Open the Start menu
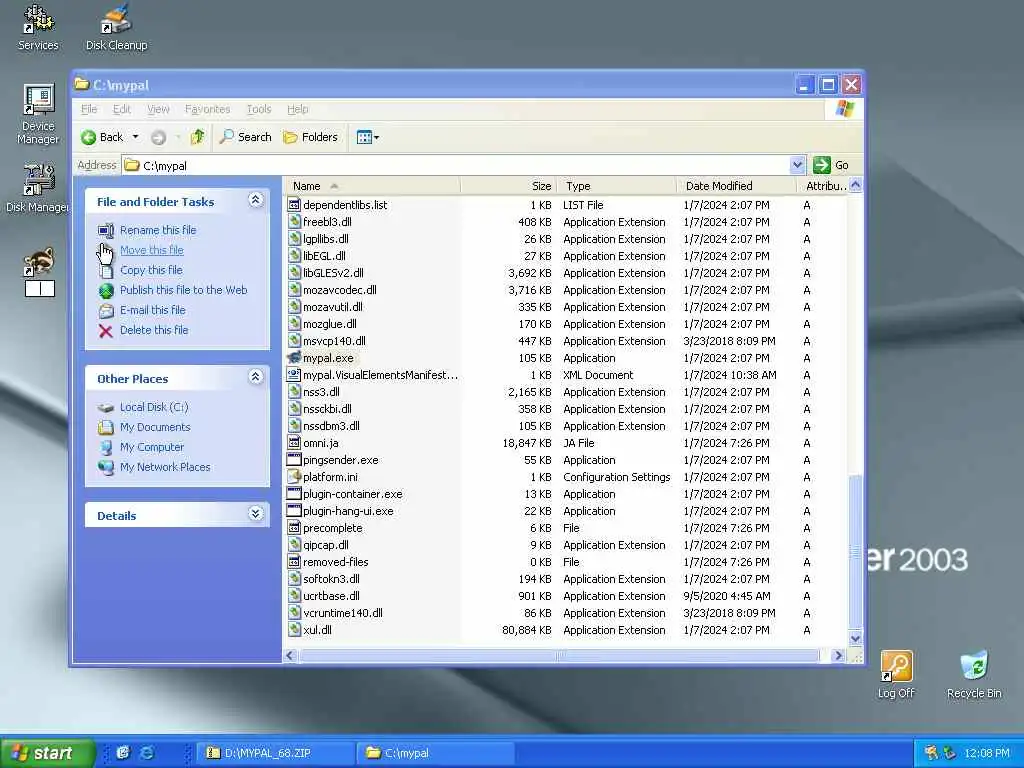Screen dimensions: 1024x768 (47, 753)
